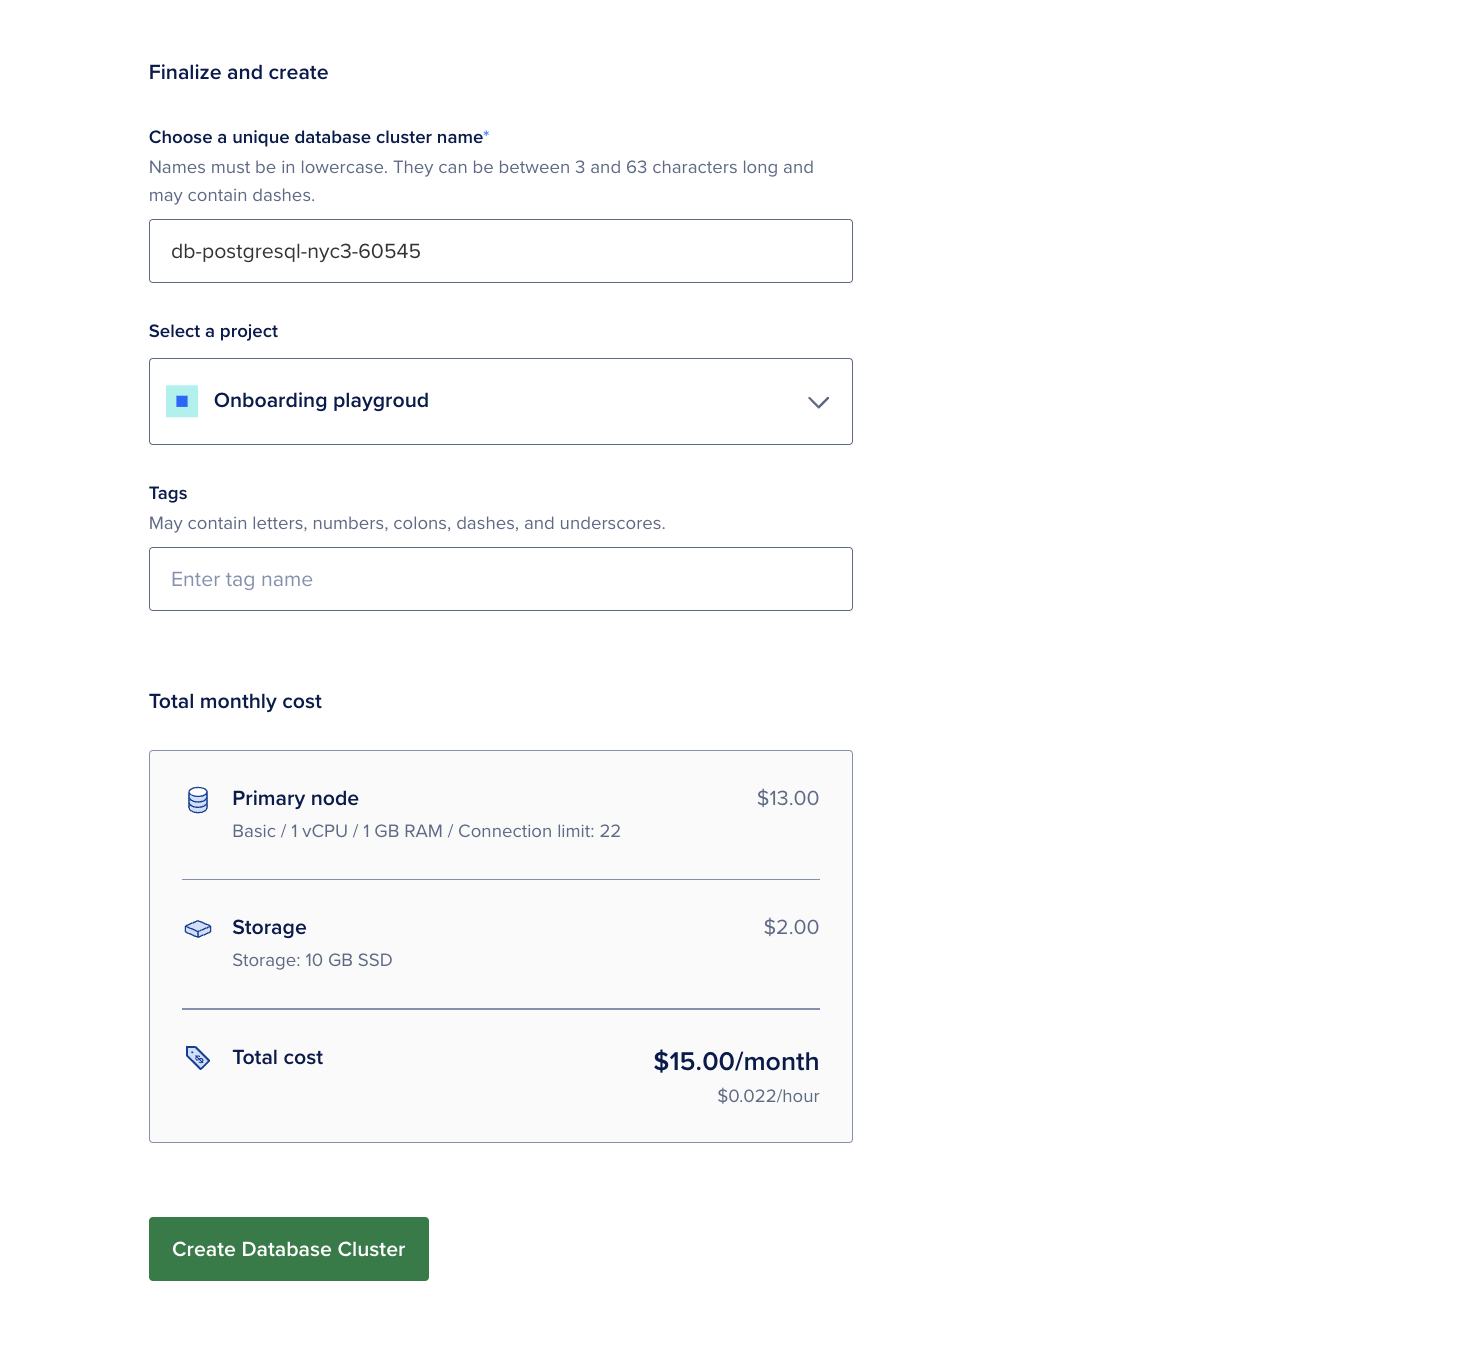Screen dimensions: 1464x1362
Task: Click the Finalize and create heading
Action: (238, 72)
